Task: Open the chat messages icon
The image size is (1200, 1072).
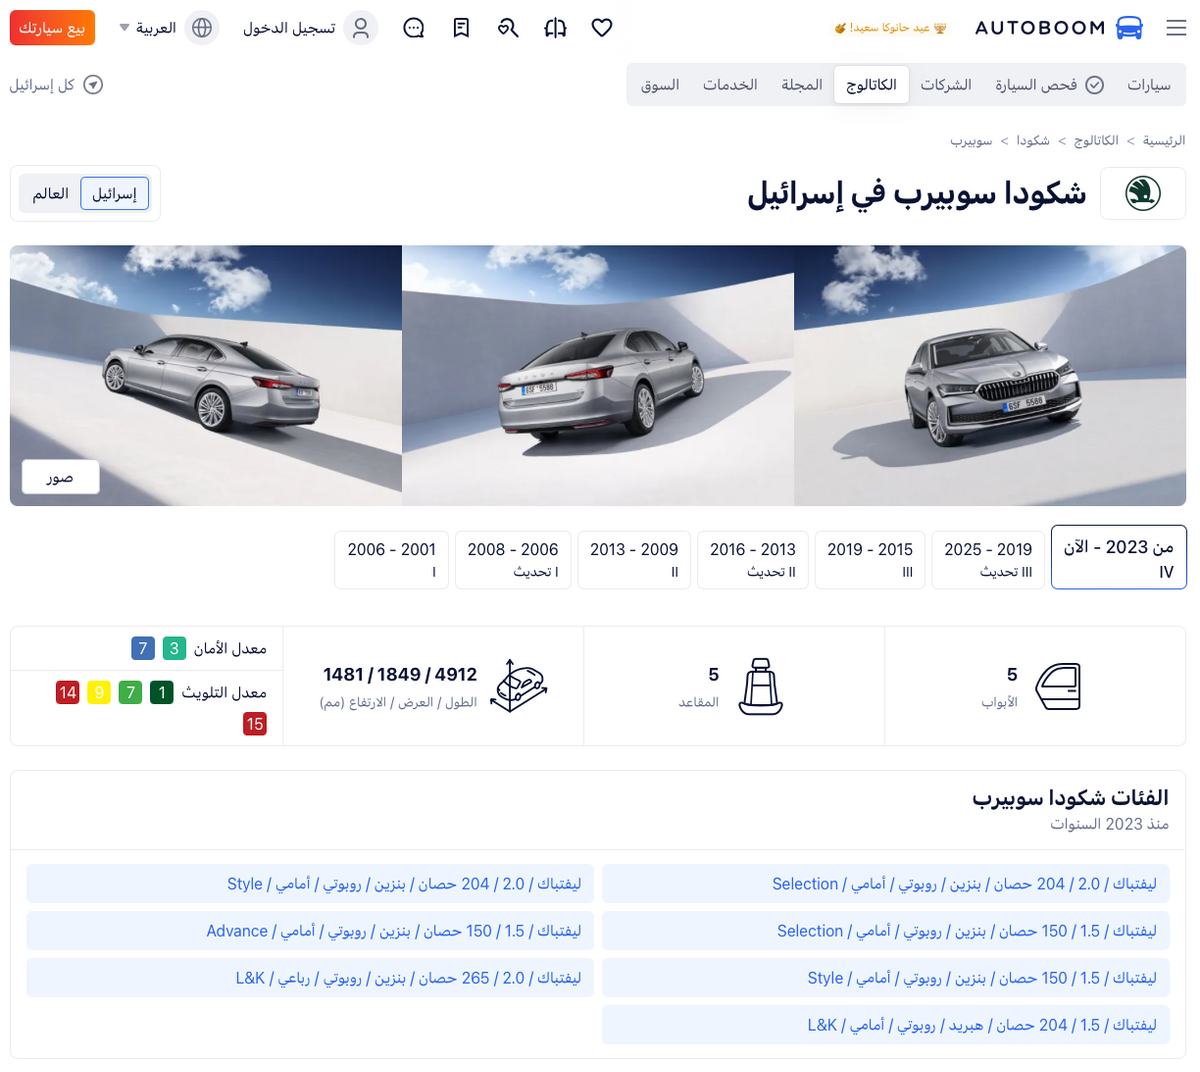Action: [x=414, y=28]
